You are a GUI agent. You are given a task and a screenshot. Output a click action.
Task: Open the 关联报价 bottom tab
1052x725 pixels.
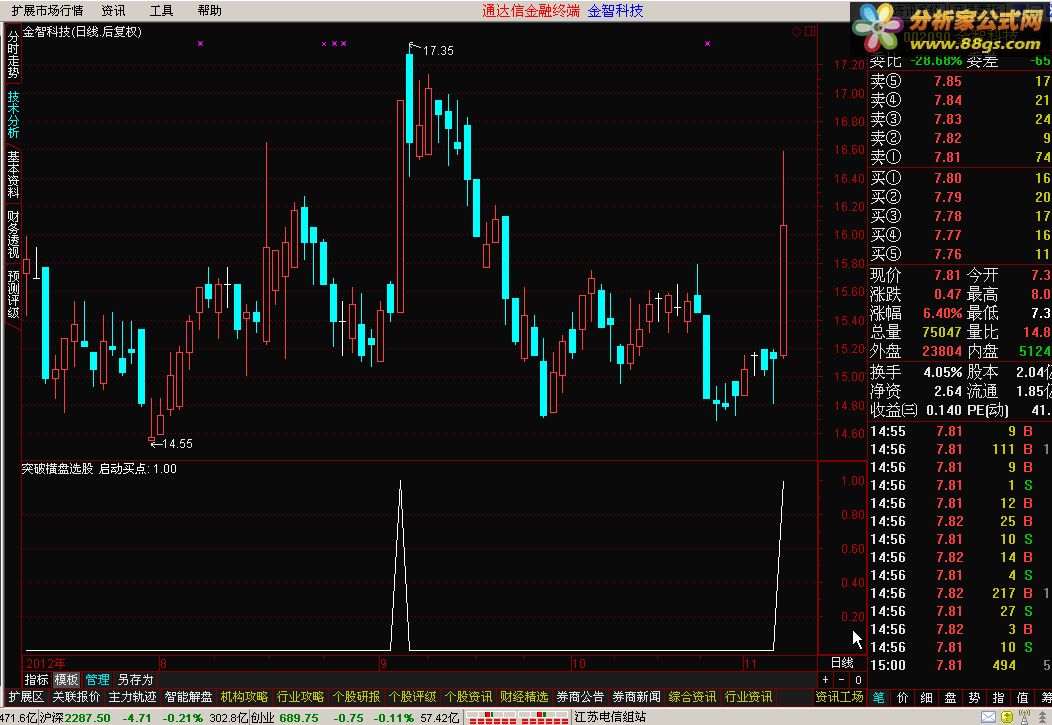(76, 697)
